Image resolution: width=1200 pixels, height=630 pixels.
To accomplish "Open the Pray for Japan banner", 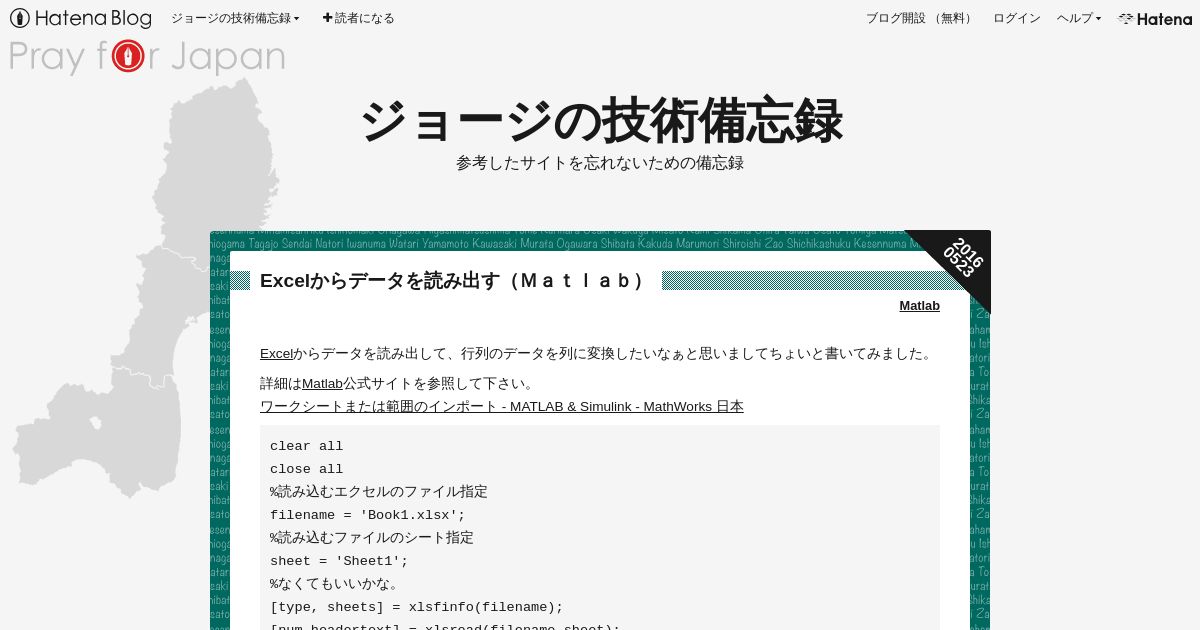I will tap(147, 56).
